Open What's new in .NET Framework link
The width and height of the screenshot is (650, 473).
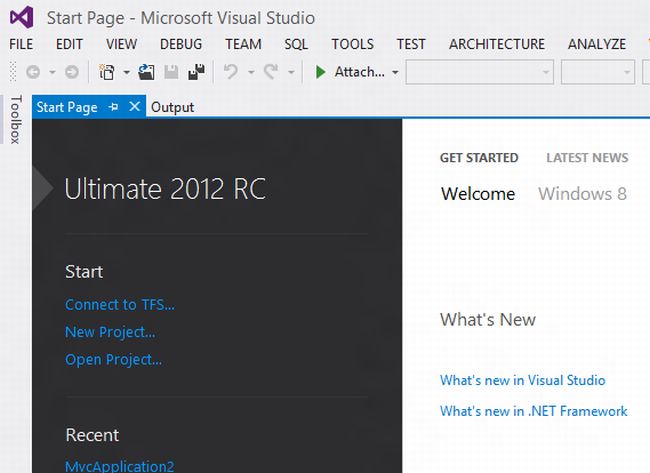click(x=534, y=411)
